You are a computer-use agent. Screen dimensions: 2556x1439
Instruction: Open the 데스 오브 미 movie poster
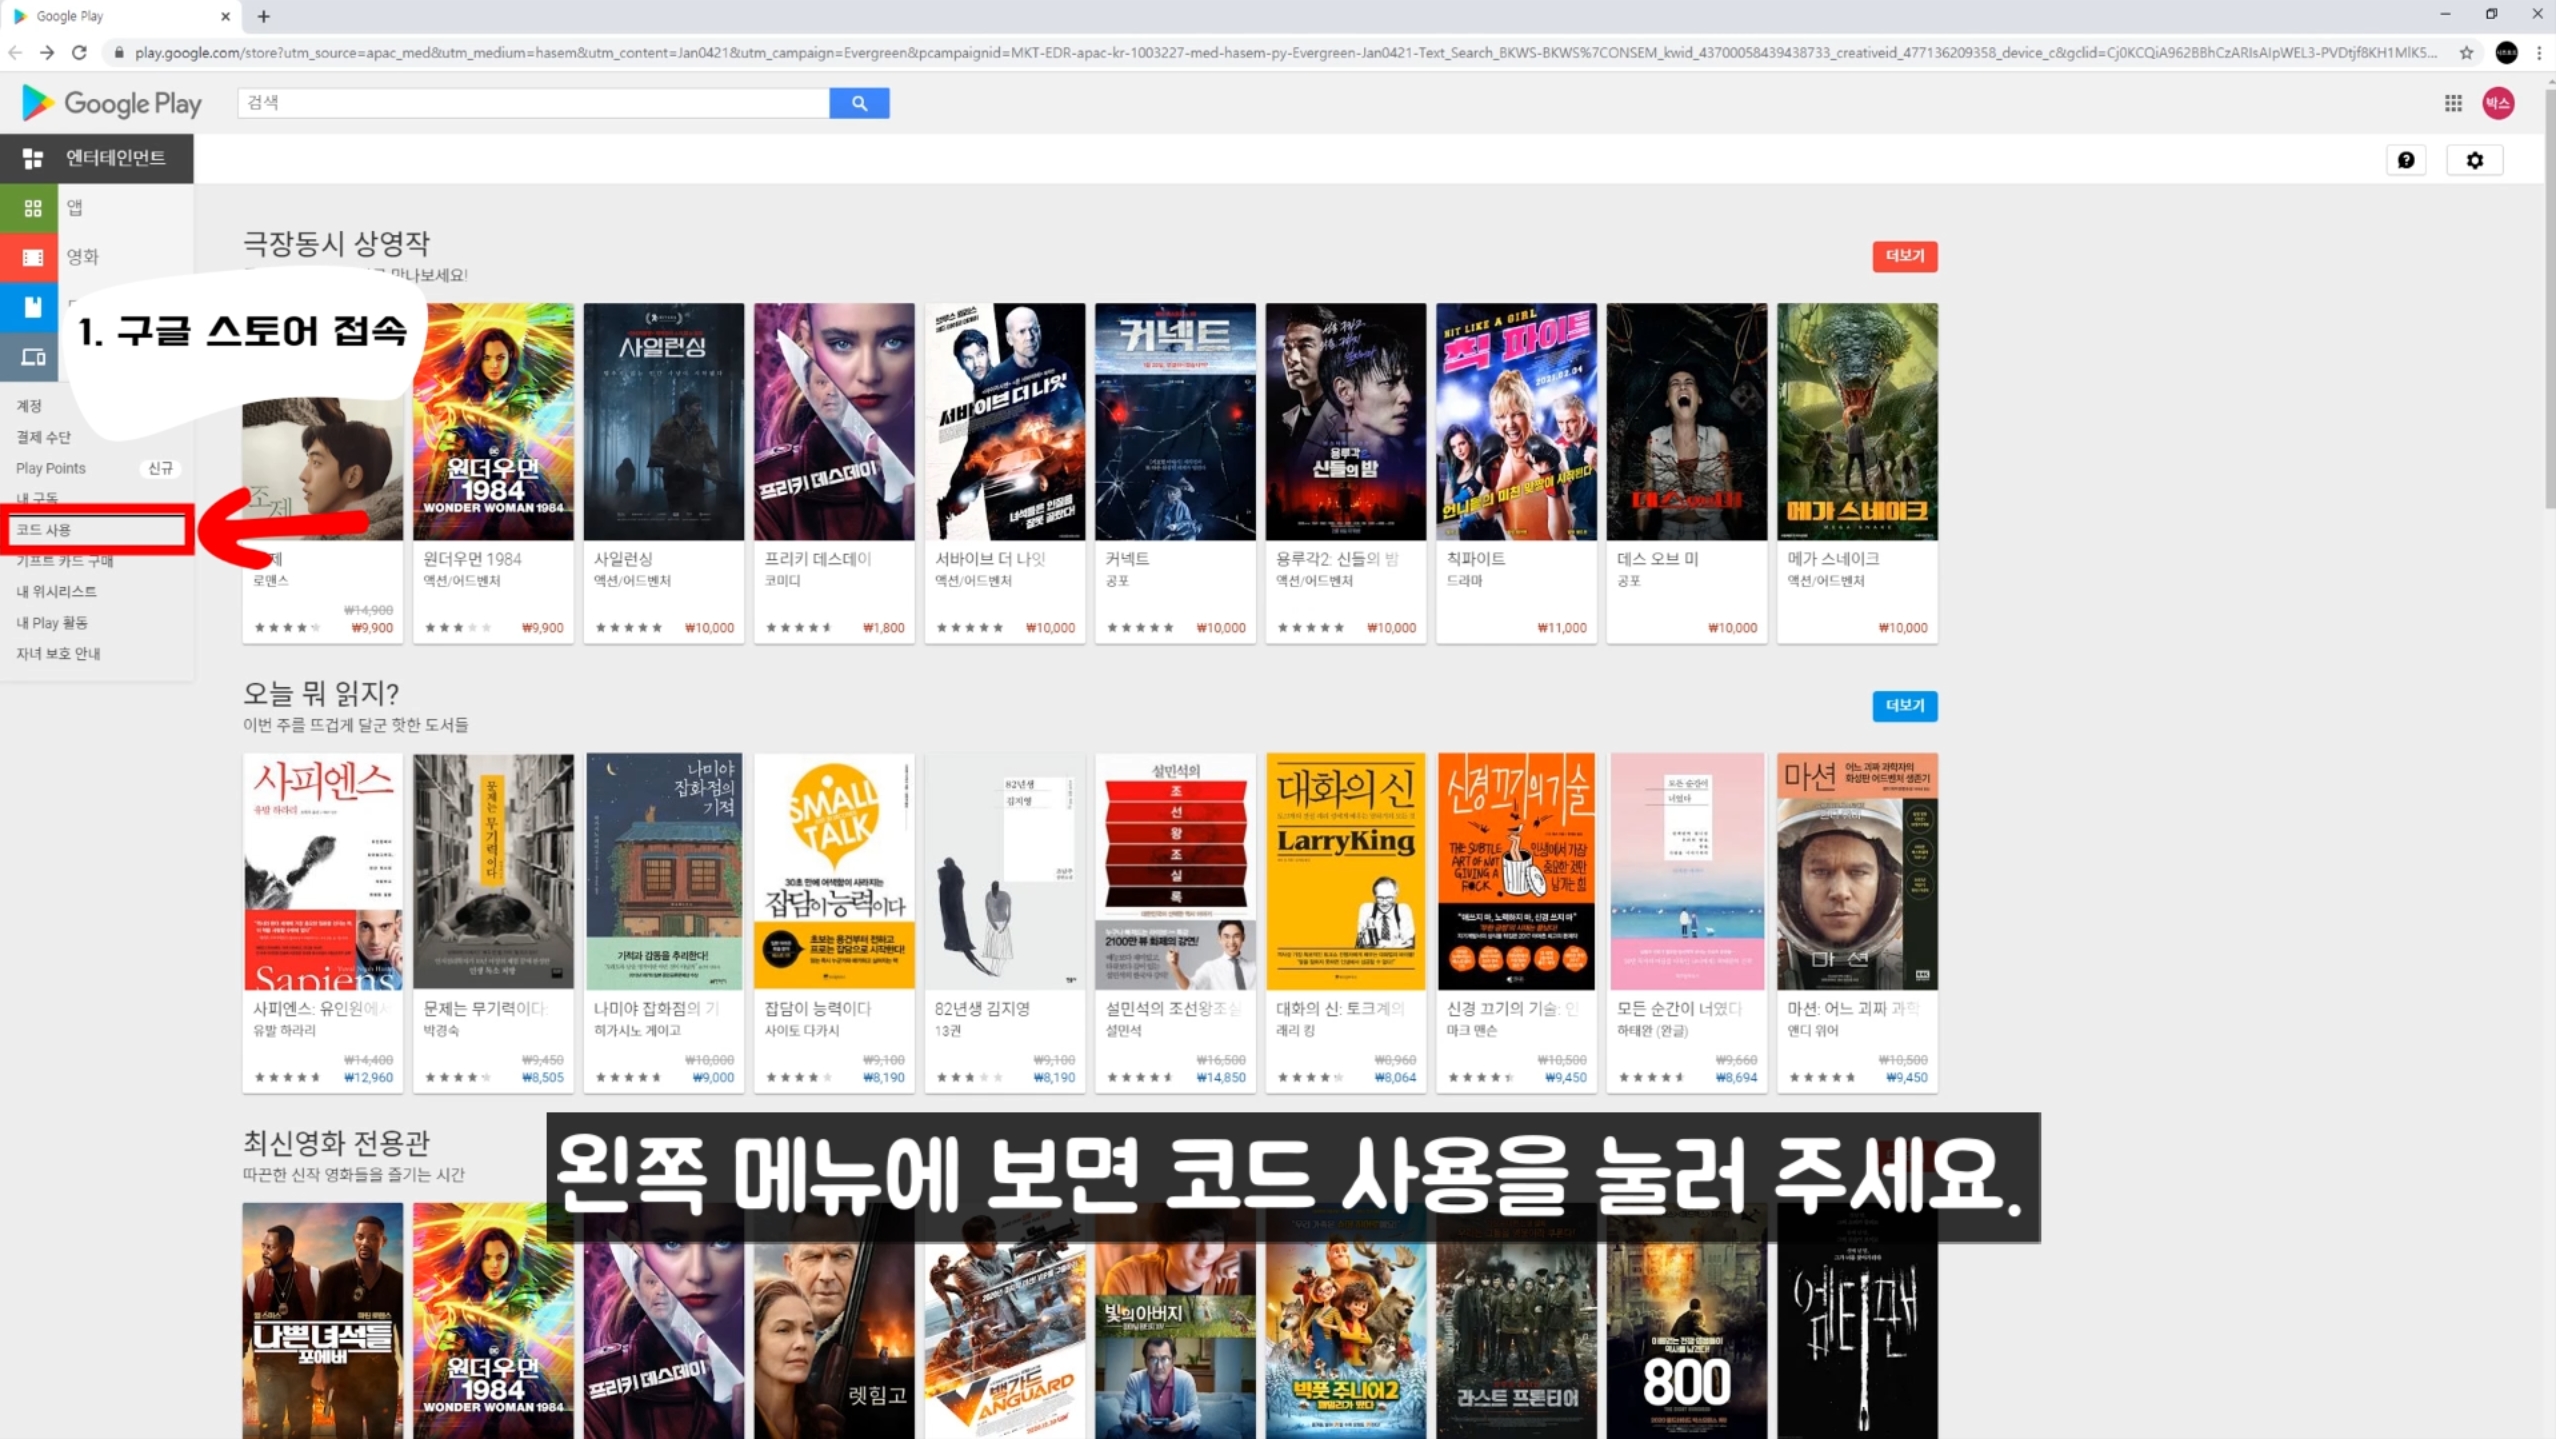(1687, 422)
